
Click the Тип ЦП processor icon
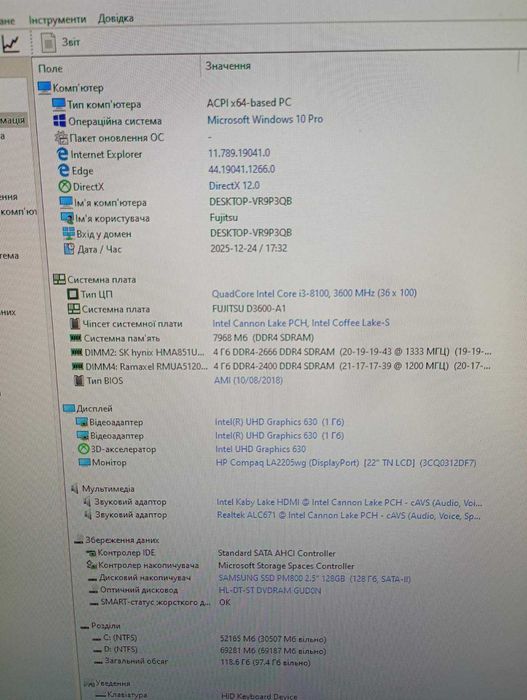click(x=72, y=294)
